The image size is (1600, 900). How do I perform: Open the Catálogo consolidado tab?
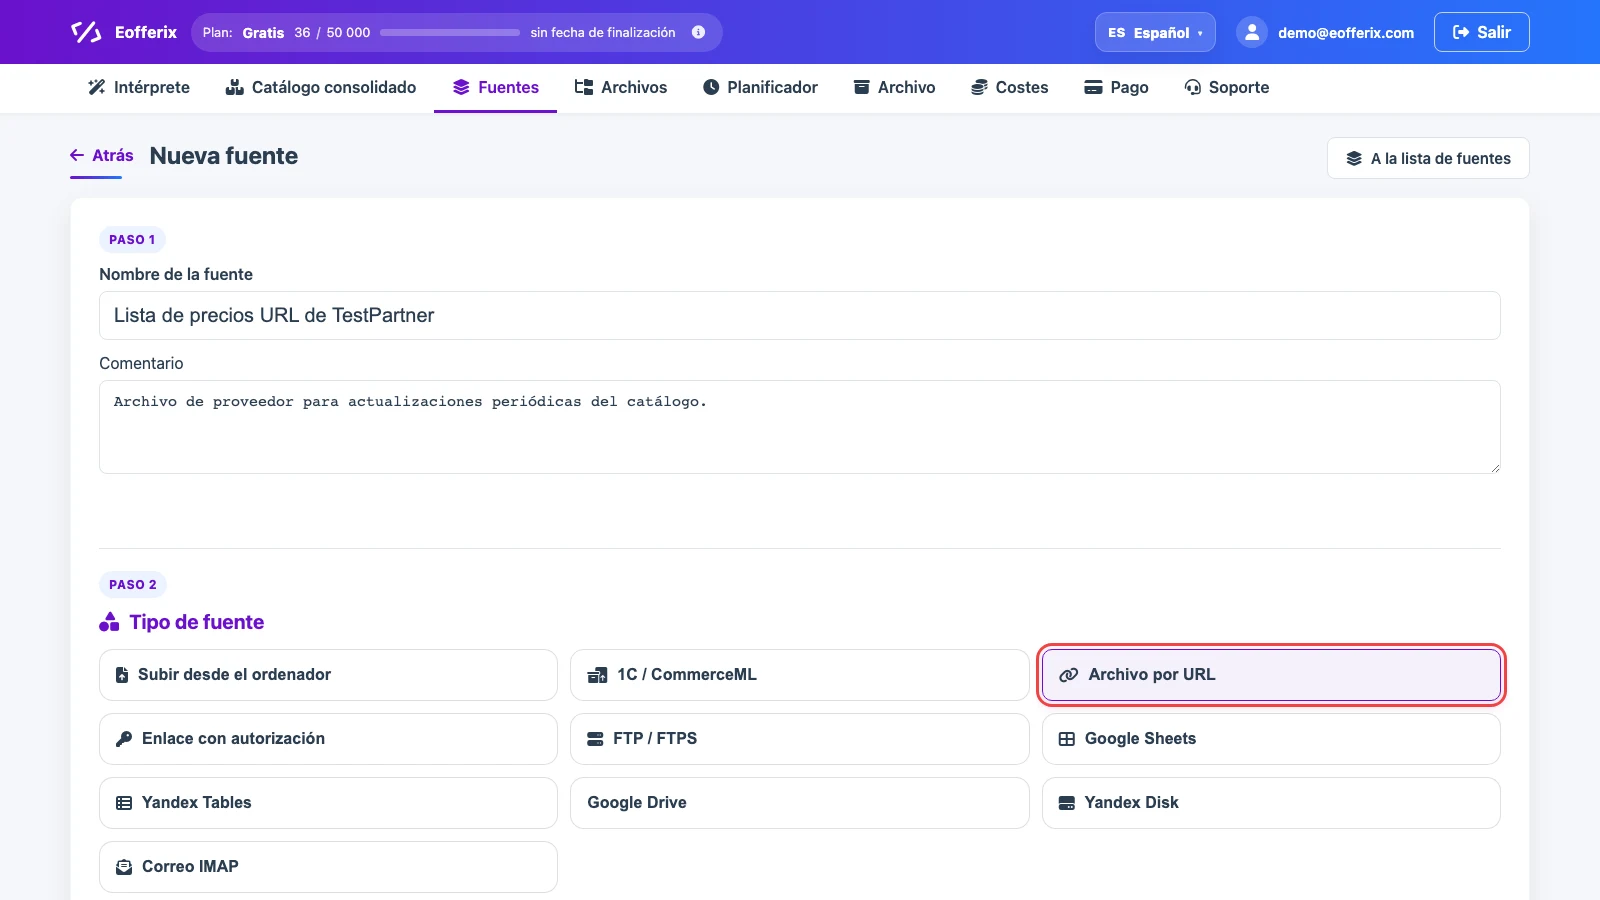[321, 87]
